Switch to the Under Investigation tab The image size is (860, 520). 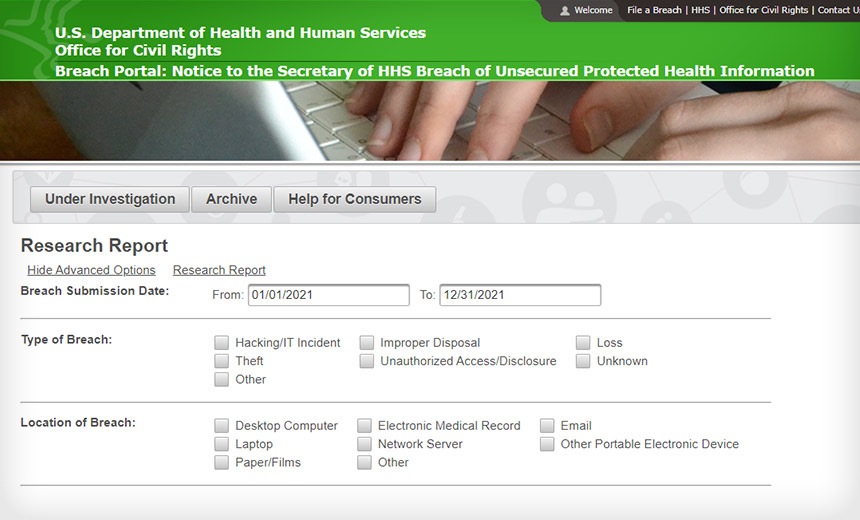click(x=110, y=199)
